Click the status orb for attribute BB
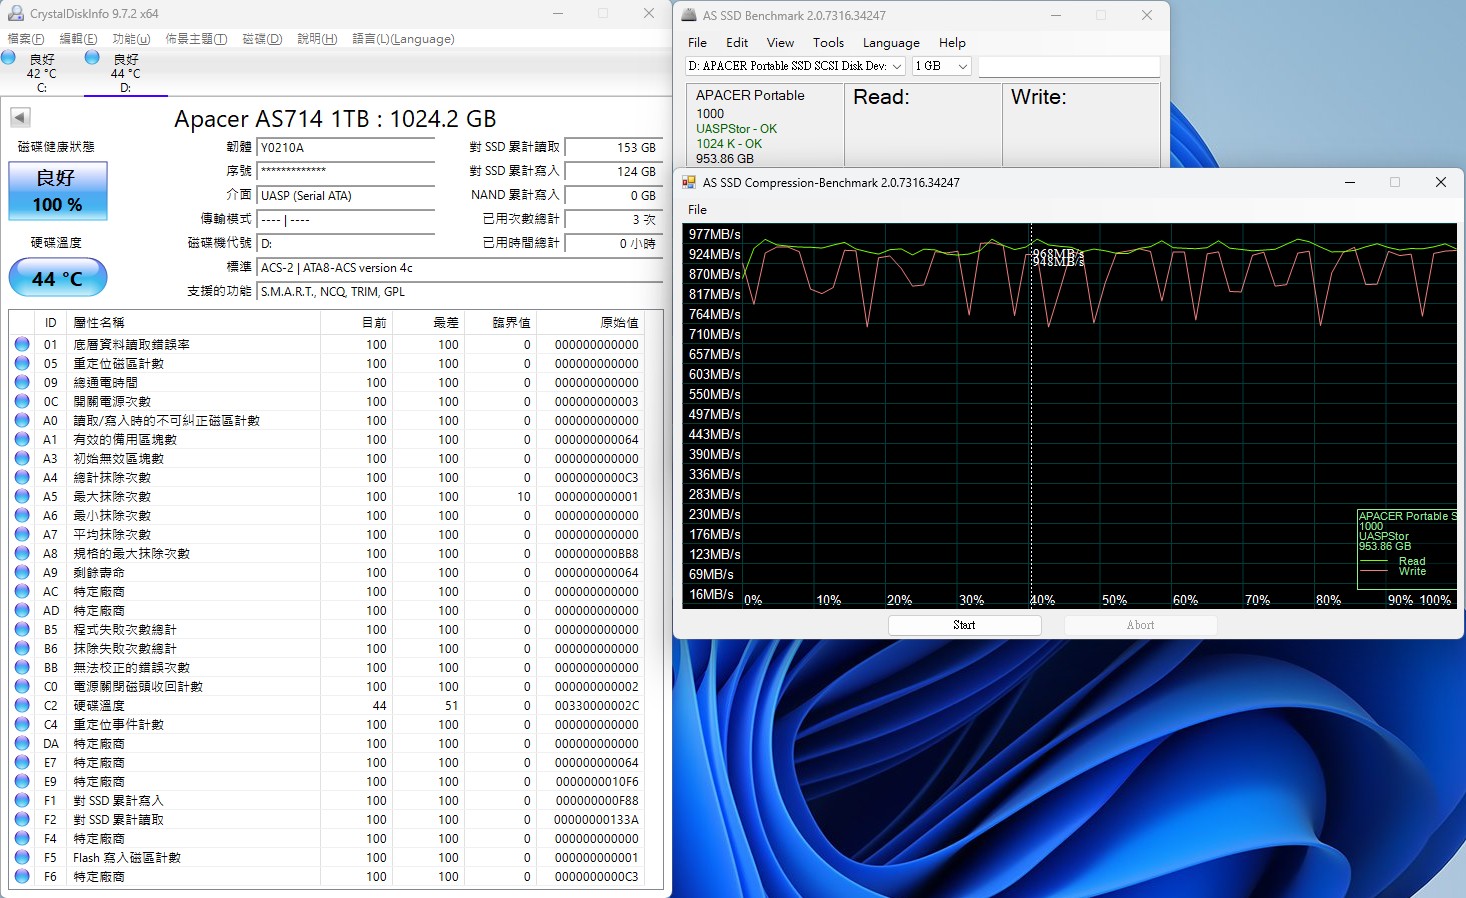The image size is (1466, 898). click(x=22, y=667)
